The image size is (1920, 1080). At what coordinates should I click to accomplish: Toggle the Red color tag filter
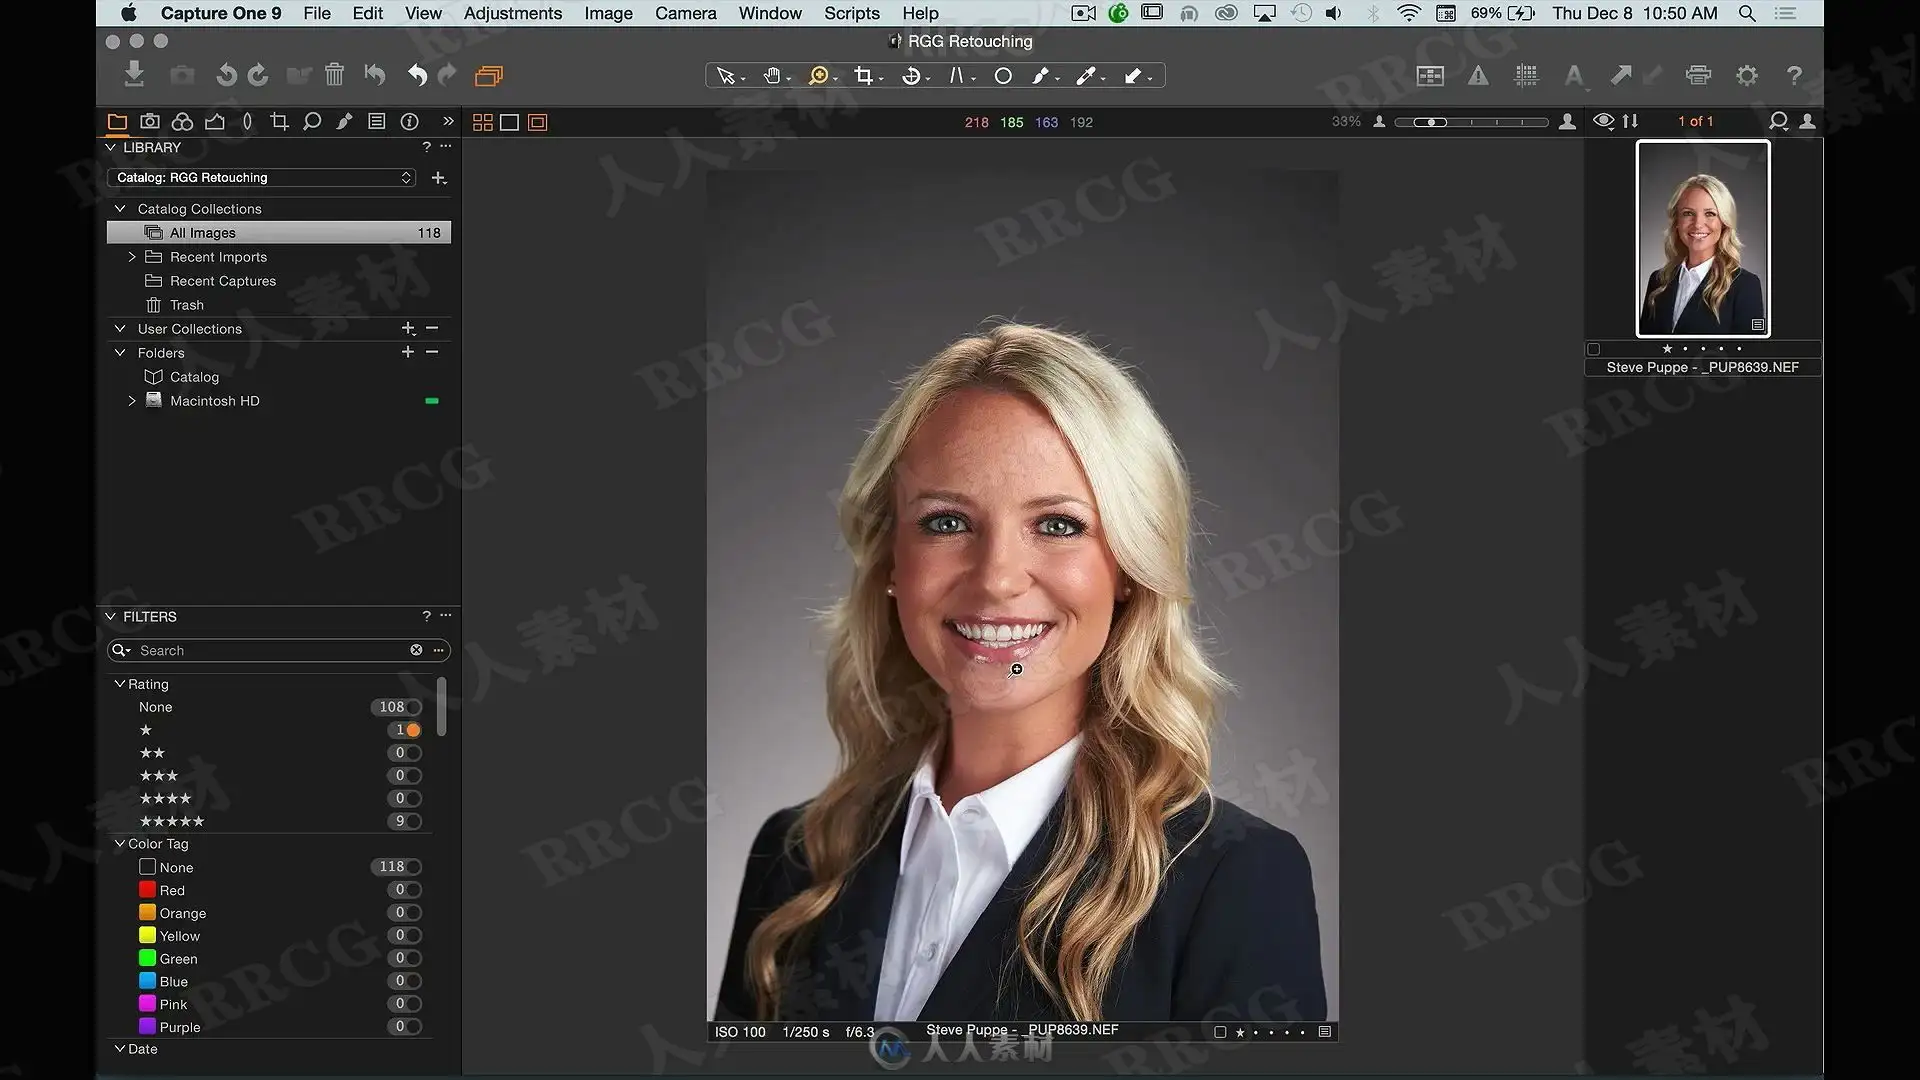click(x=413, y=890)
